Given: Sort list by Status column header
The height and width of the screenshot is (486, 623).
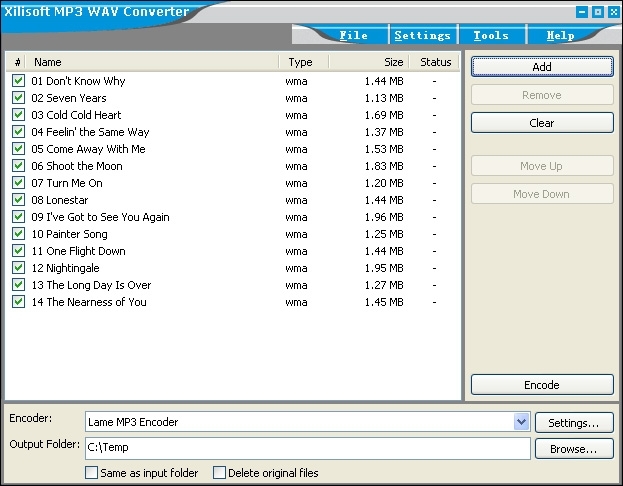Looking at the screenshot, I should 434,62.
